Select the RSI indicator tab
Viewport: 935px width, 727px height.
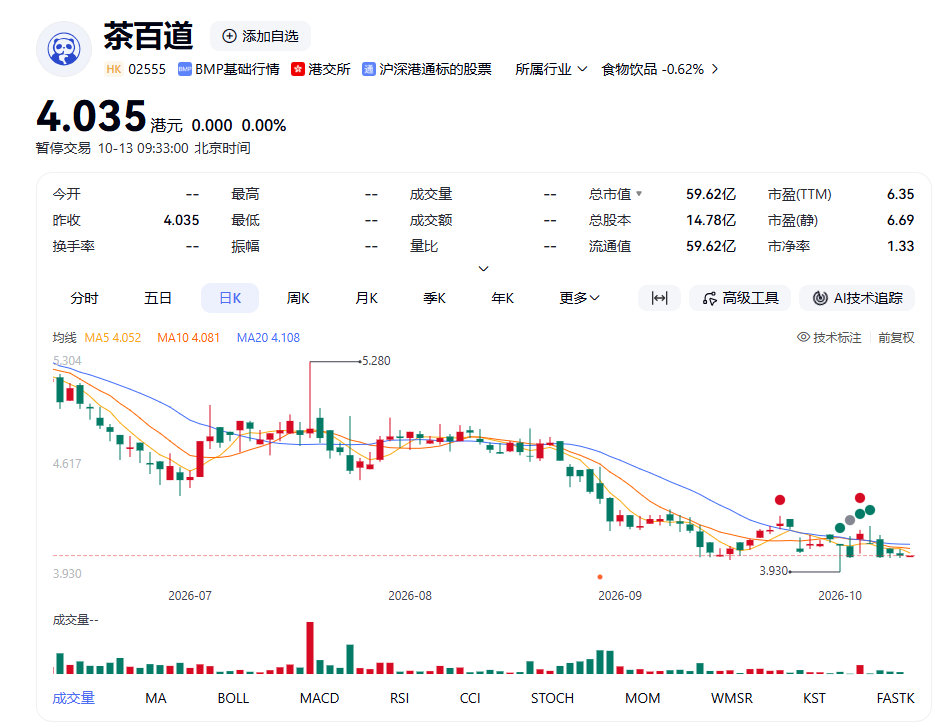click(400, 698)
